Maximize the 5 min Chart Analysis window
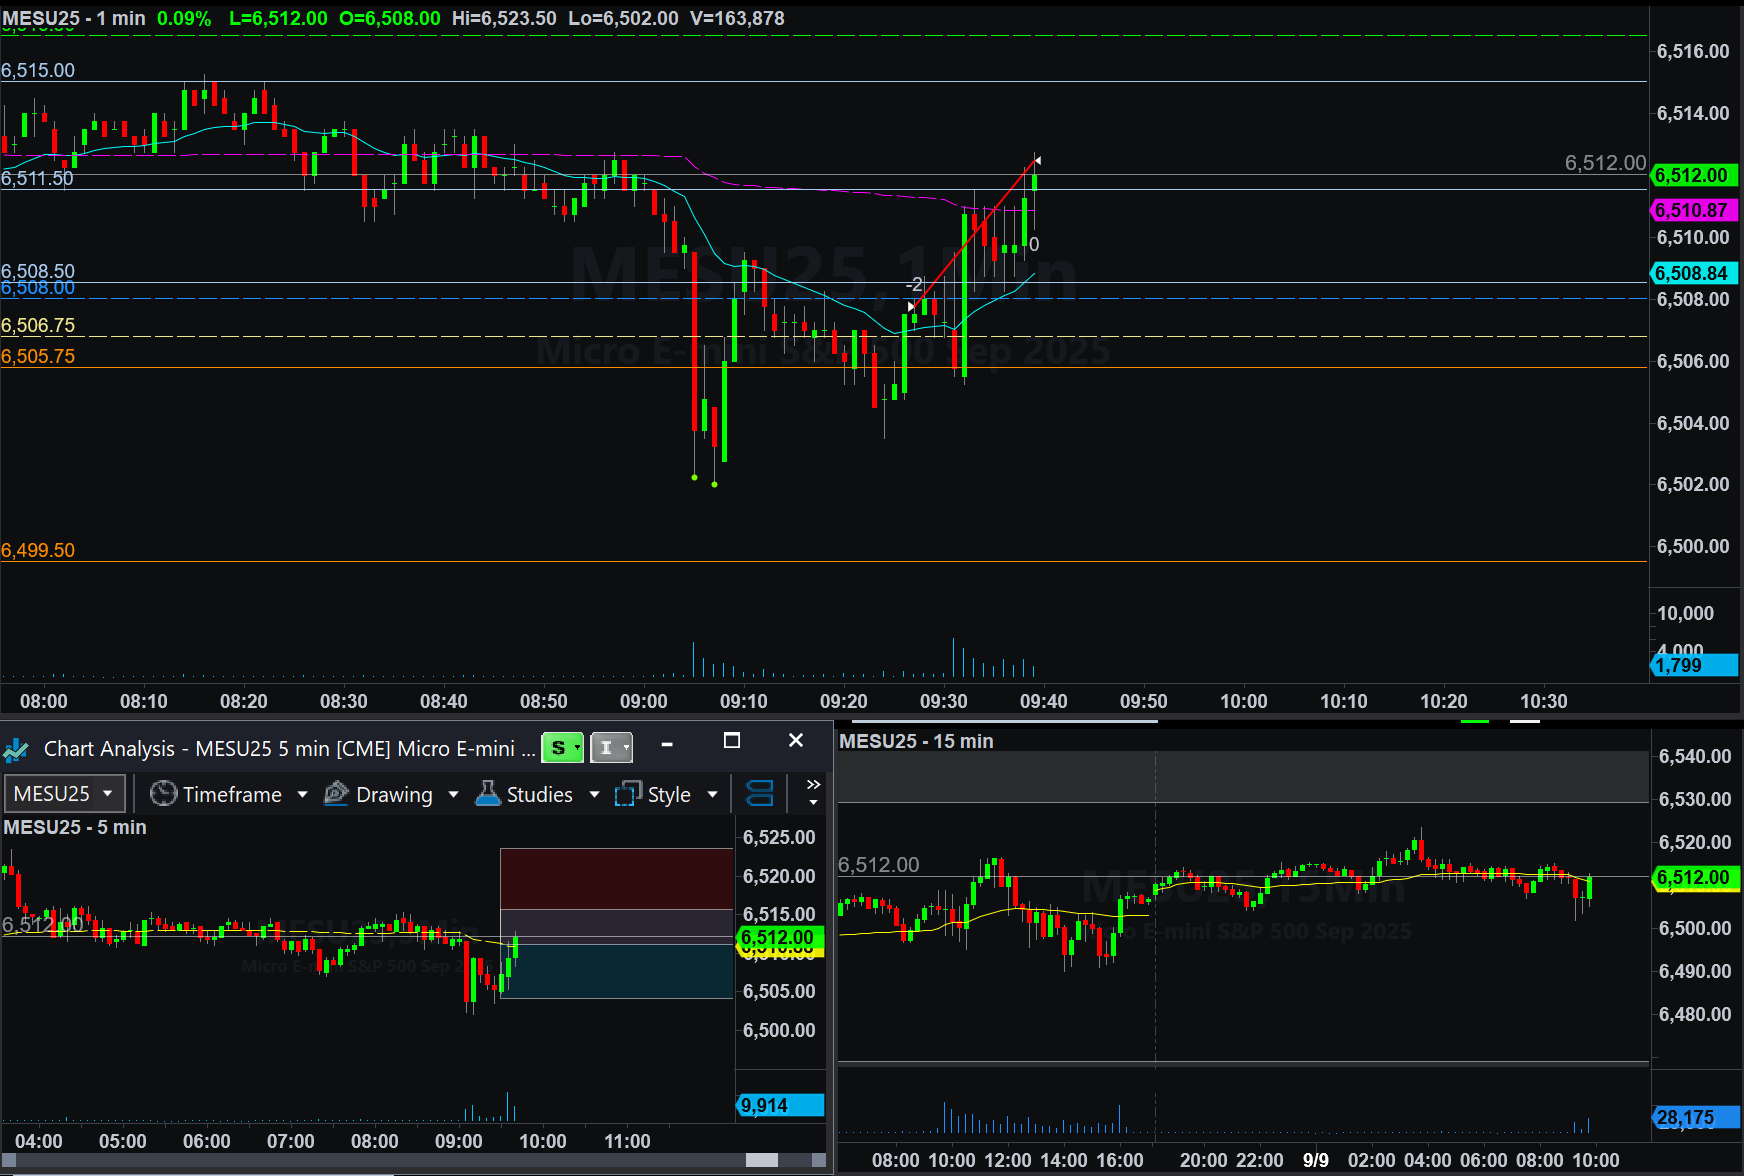Screen dimensions: 1744x1176 (732, 741)
